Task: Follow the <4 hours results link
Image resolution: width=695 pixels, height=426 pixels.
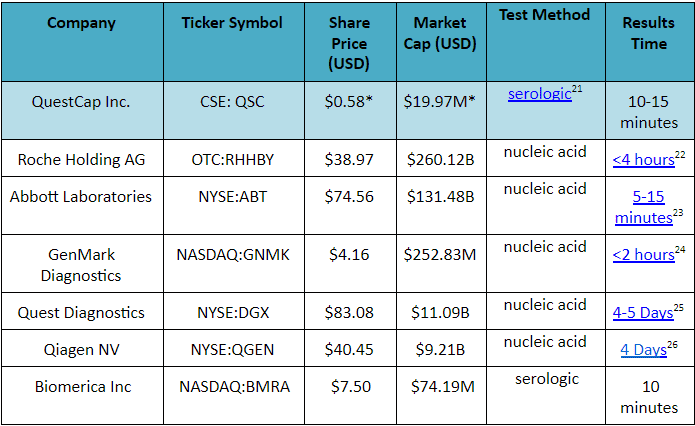Action: tap(644, 159)
